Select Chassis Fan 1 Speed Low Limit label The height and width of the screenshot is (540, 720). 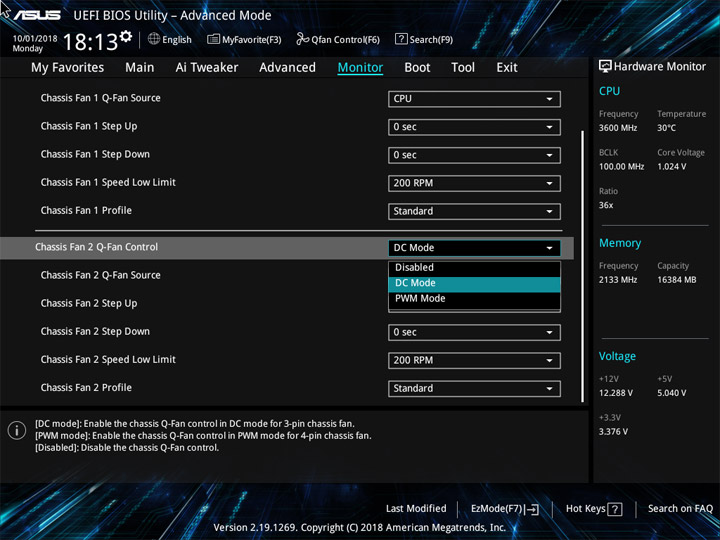(x=108, y=182)
